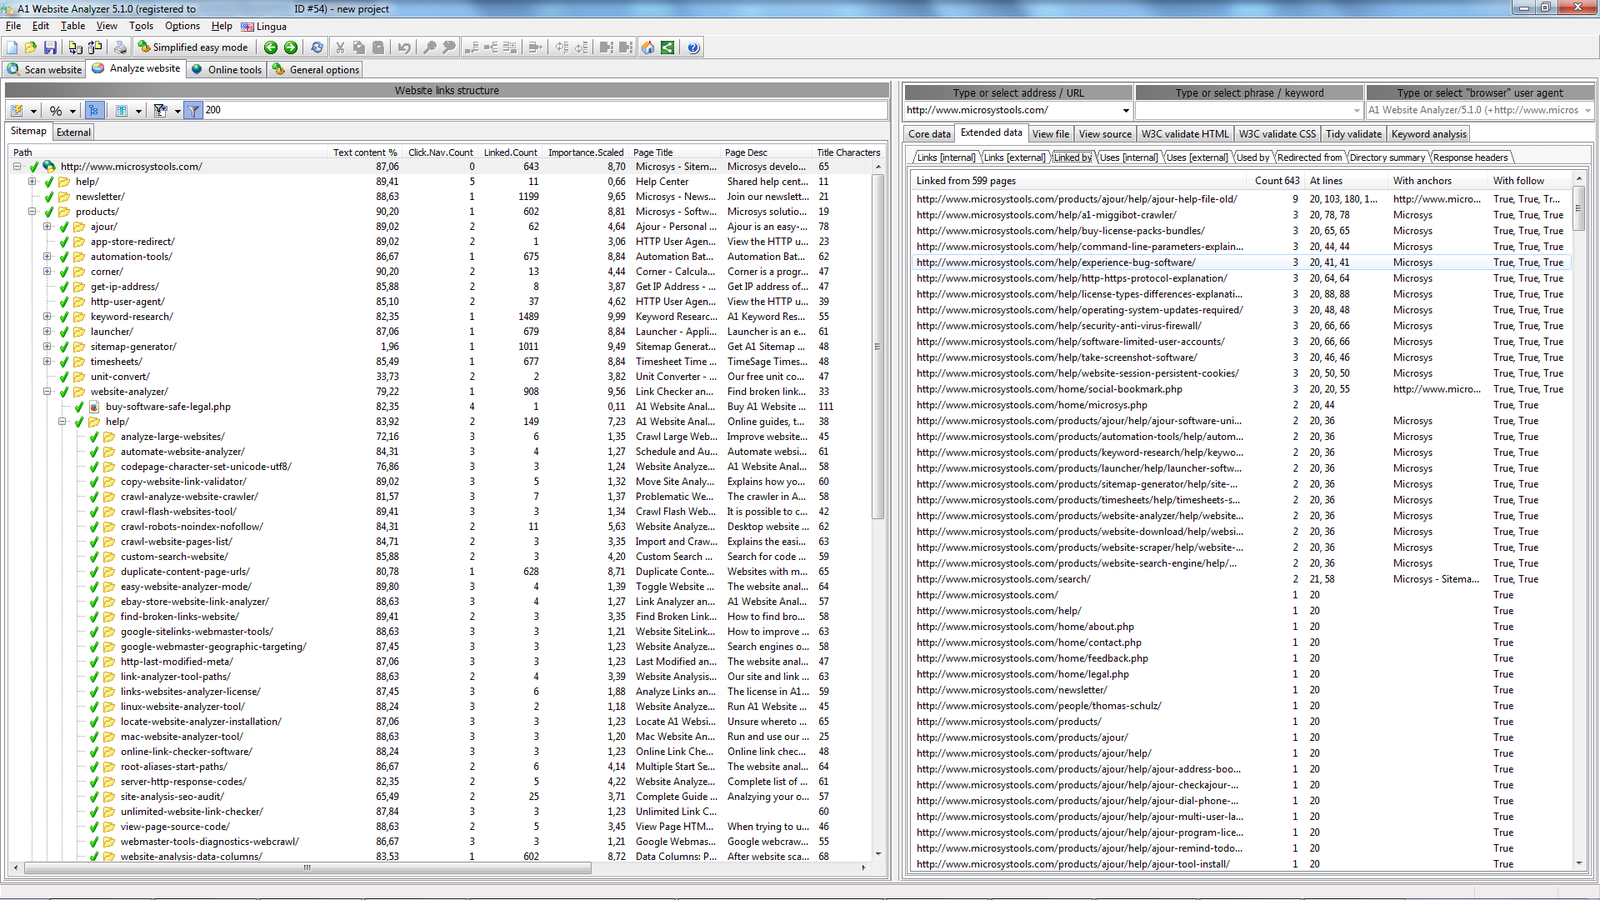Image resolution: width=1600 pixels, height=900 pixels.
Task: Click the Type or select address / URL header
Action: [x=1018, y=93]
